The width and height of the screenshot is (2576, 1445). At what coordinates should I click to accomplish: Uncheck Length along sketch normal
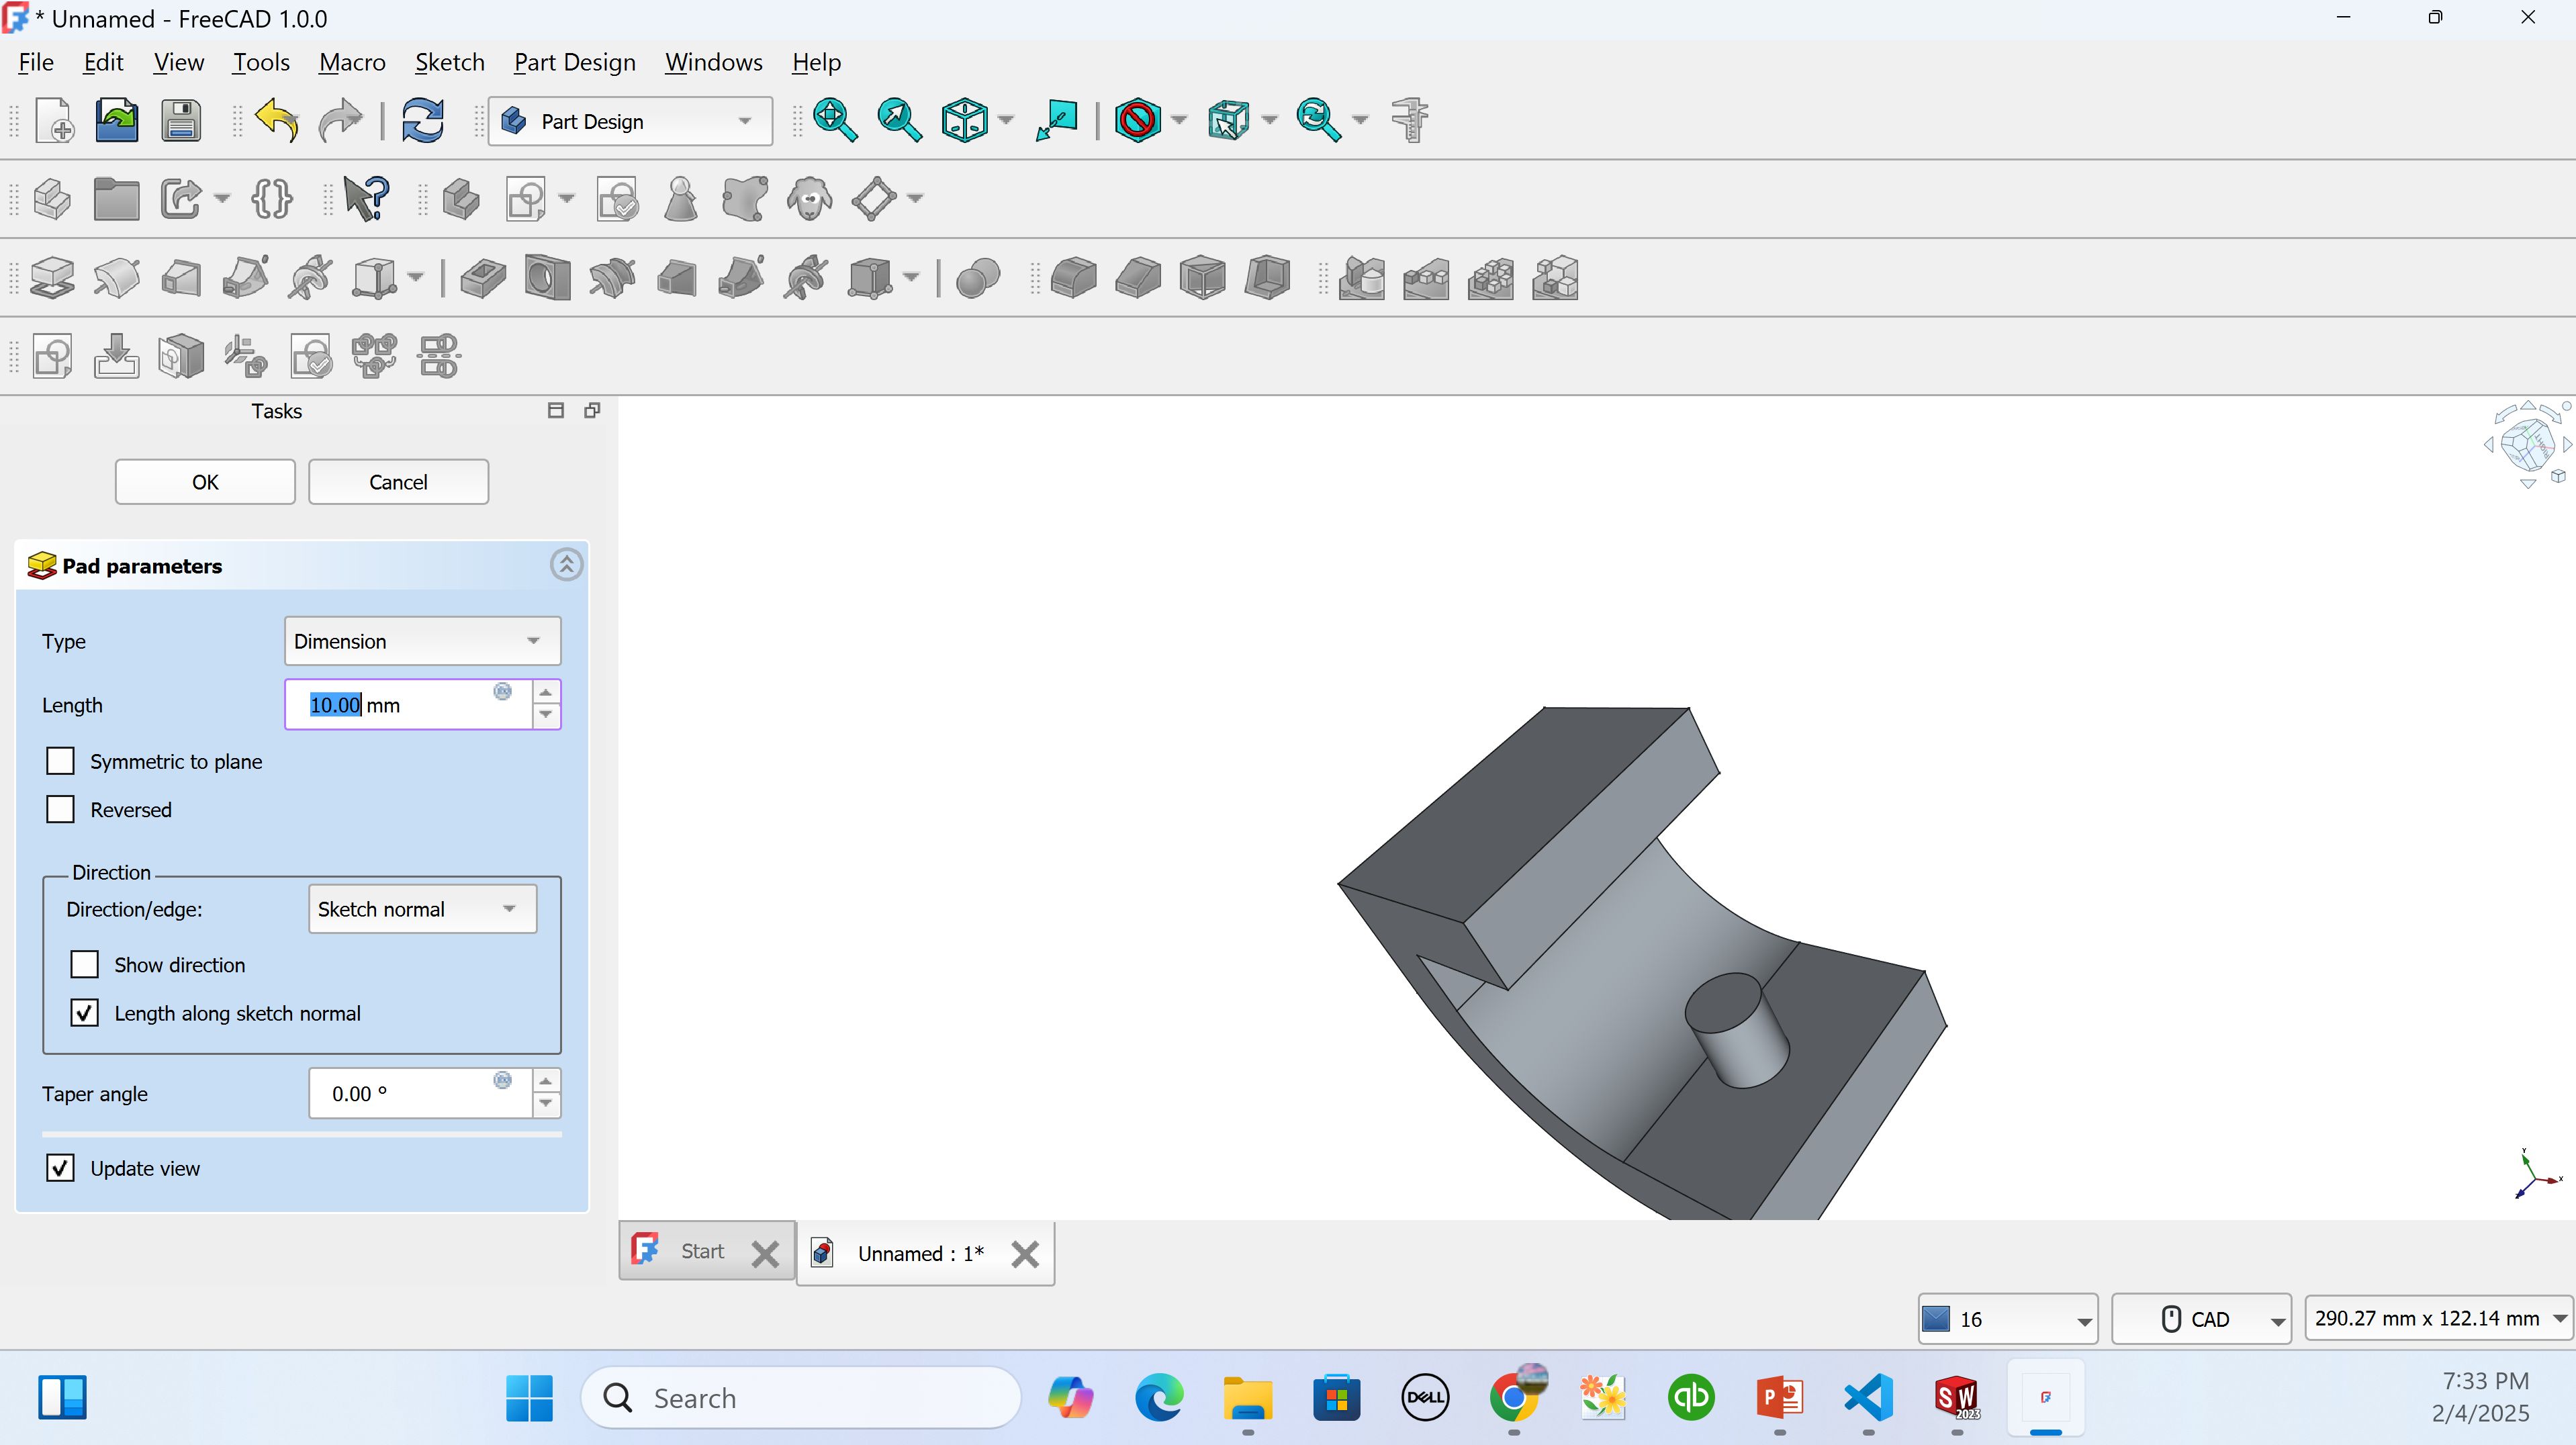point(85,1013)
